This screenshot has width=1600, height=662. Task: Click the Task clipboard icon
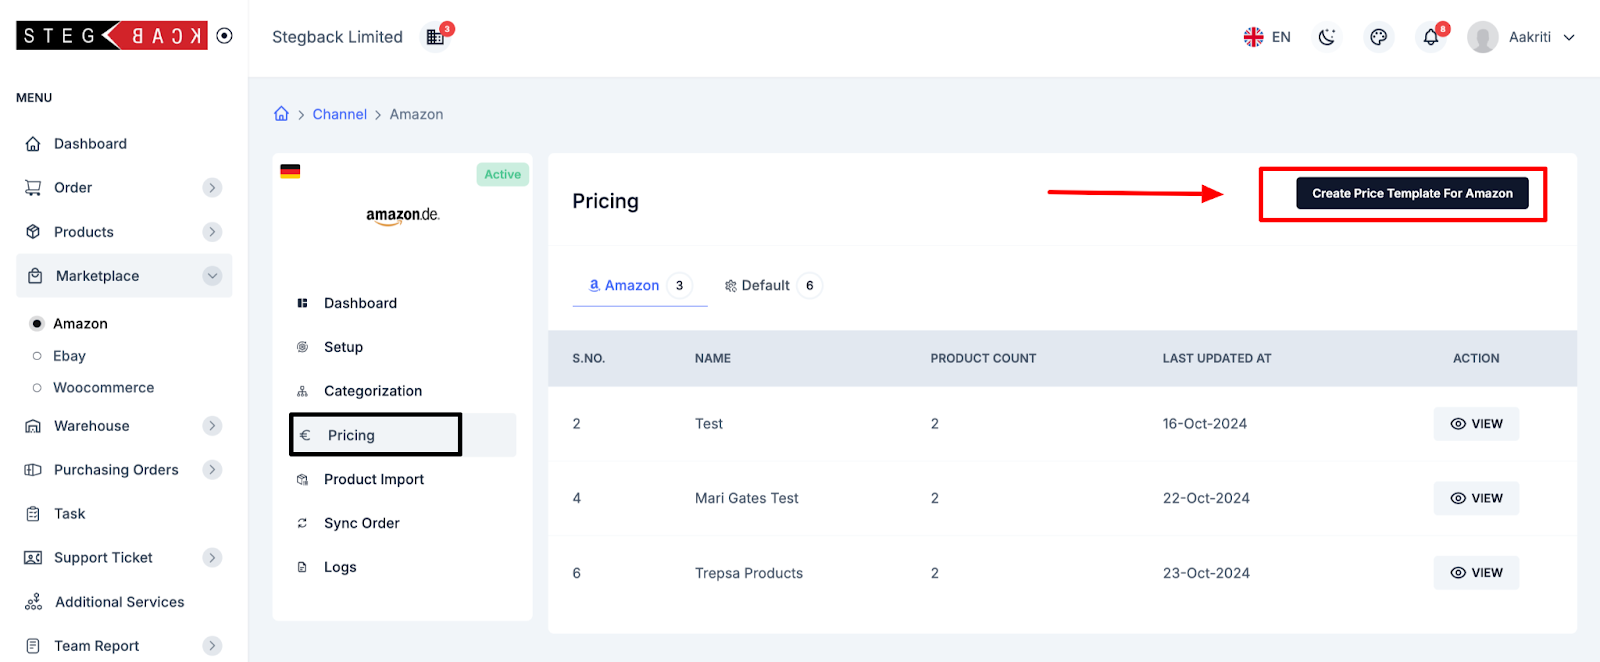click(x=33, y=514)
